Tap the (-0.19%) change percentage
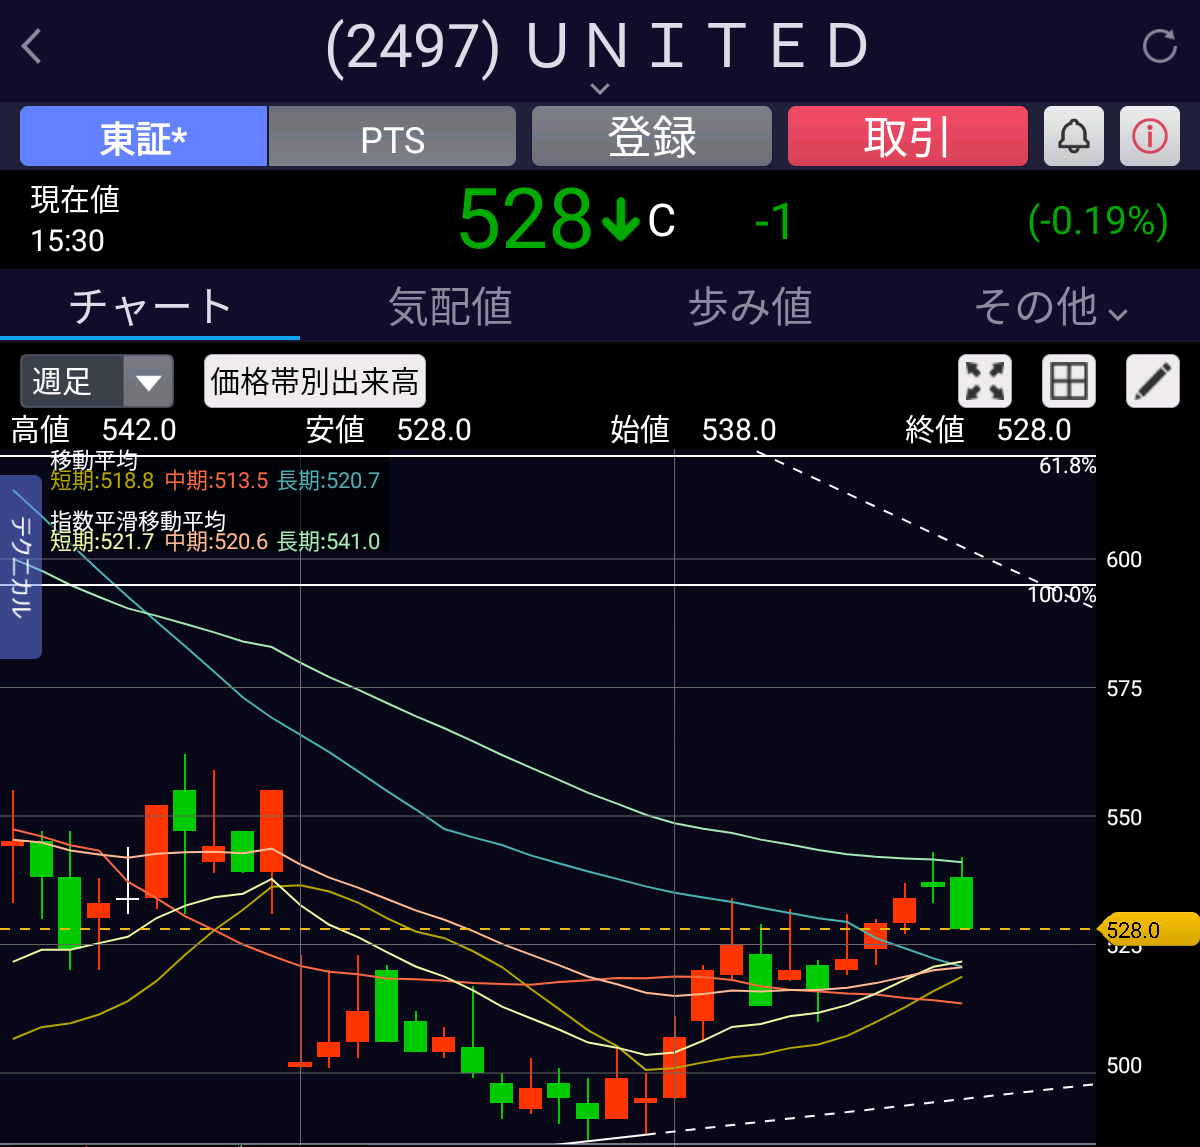This screenshot has height=1147, width=1200. [x=1098, y=220]
